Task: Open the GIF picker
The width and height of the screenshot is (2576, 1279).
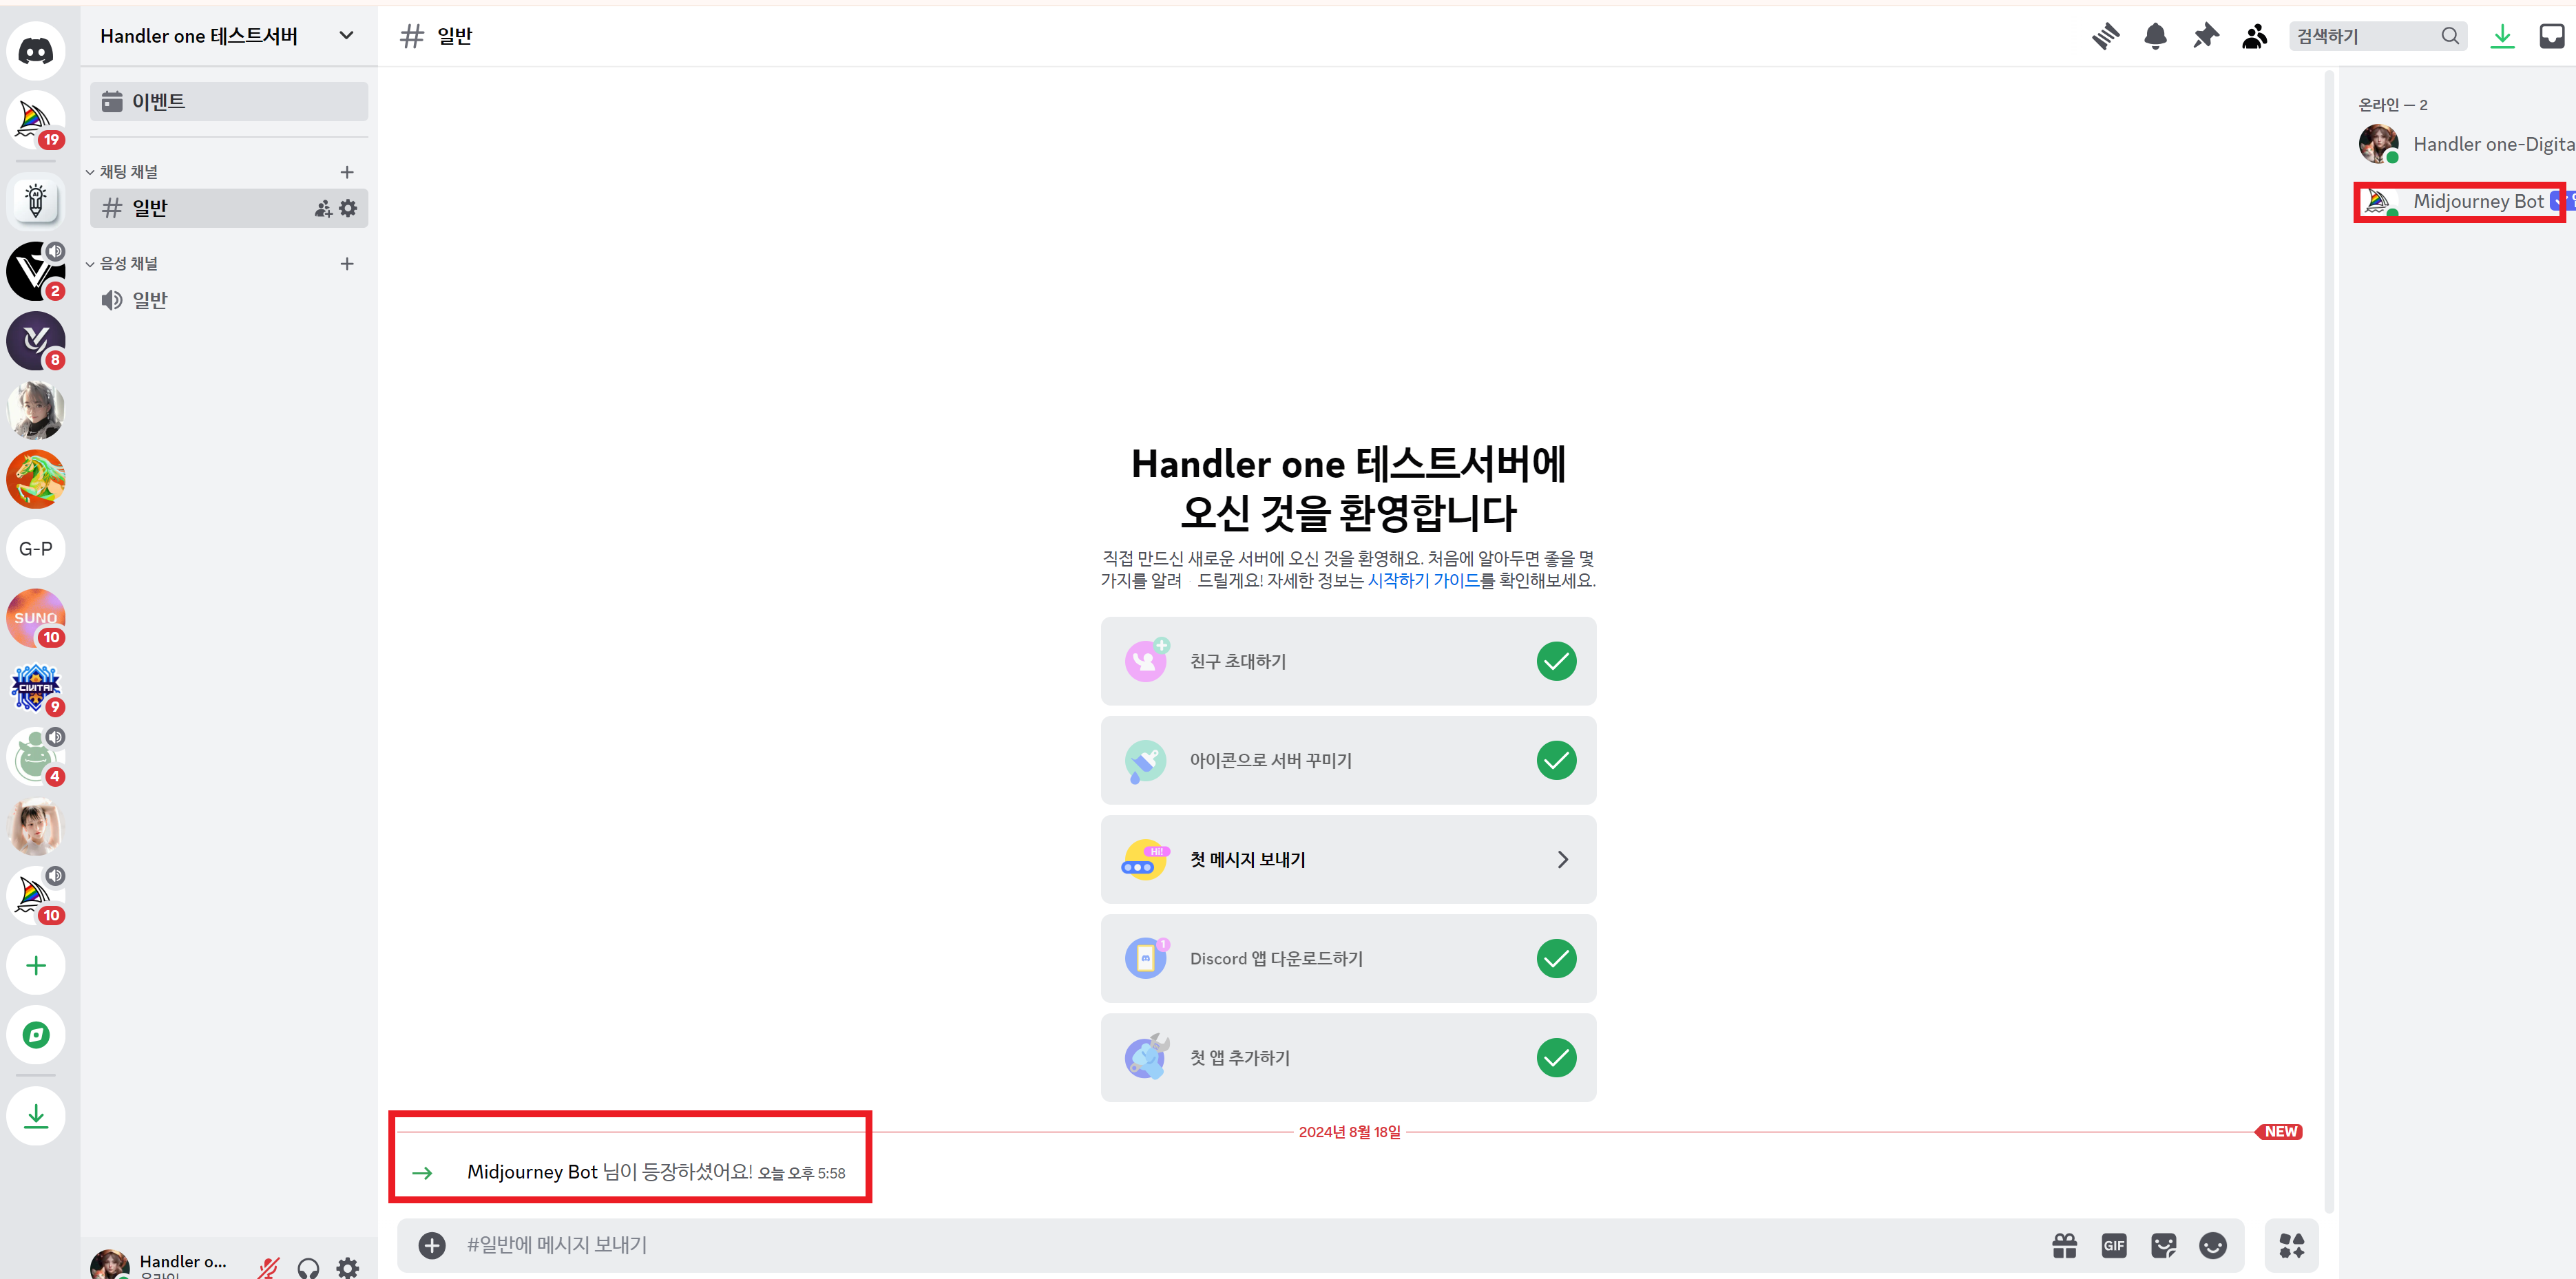Action: click(x=2114, y=1245)
